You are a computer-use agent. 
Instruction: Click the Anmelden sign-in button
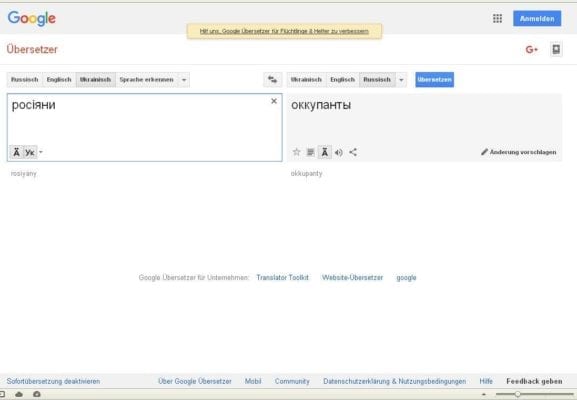[x=537, y=18]
